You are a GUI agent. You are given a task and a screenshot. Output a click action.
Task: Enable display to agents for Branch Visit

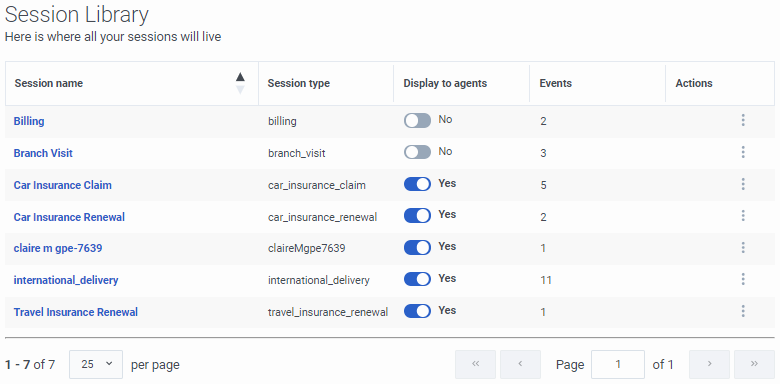pos(417,152)
